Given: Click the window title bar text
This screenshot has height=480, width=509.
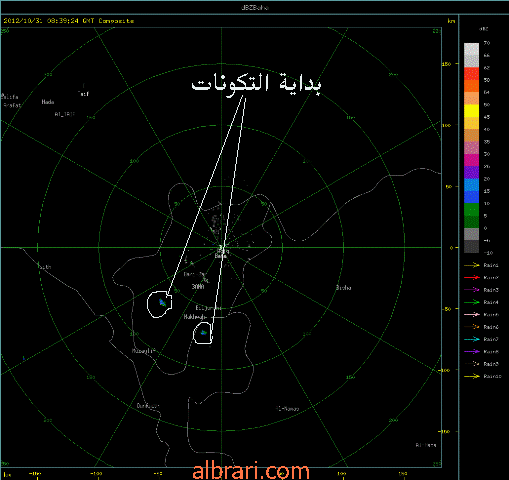Looking at the screenshot, I should pyautogui.click(x=255, y=7).
